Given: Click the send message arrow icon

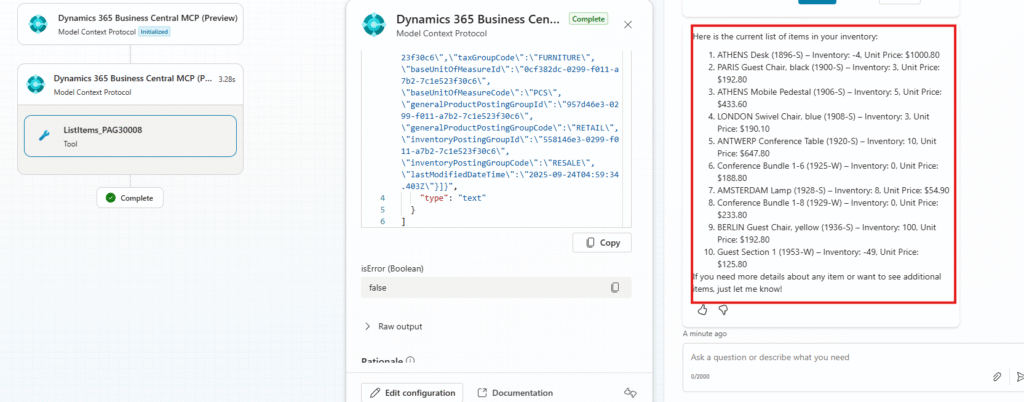Looking at the screenshot, I should tap(1019, 376).
